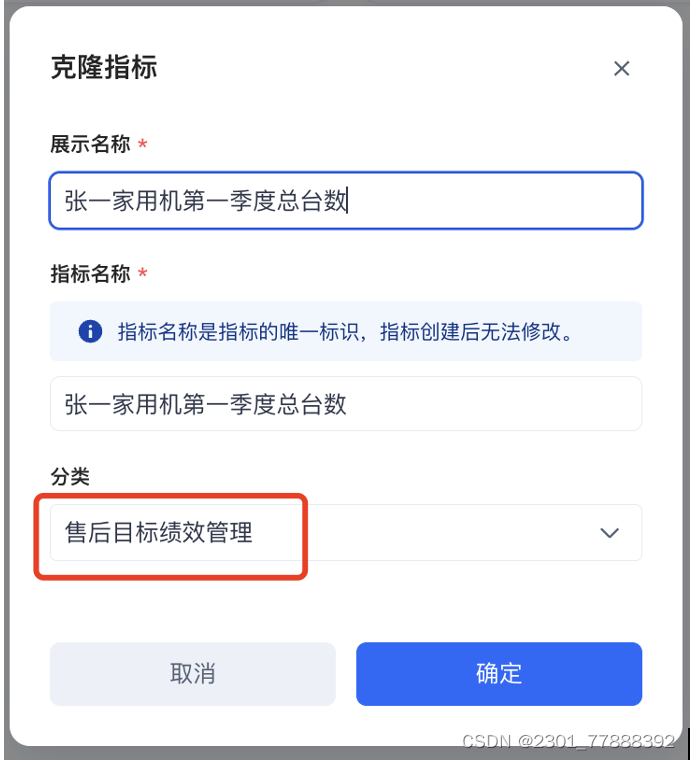
Task: Click the 克隆指标 dialog title
Action: pos(104,68)
